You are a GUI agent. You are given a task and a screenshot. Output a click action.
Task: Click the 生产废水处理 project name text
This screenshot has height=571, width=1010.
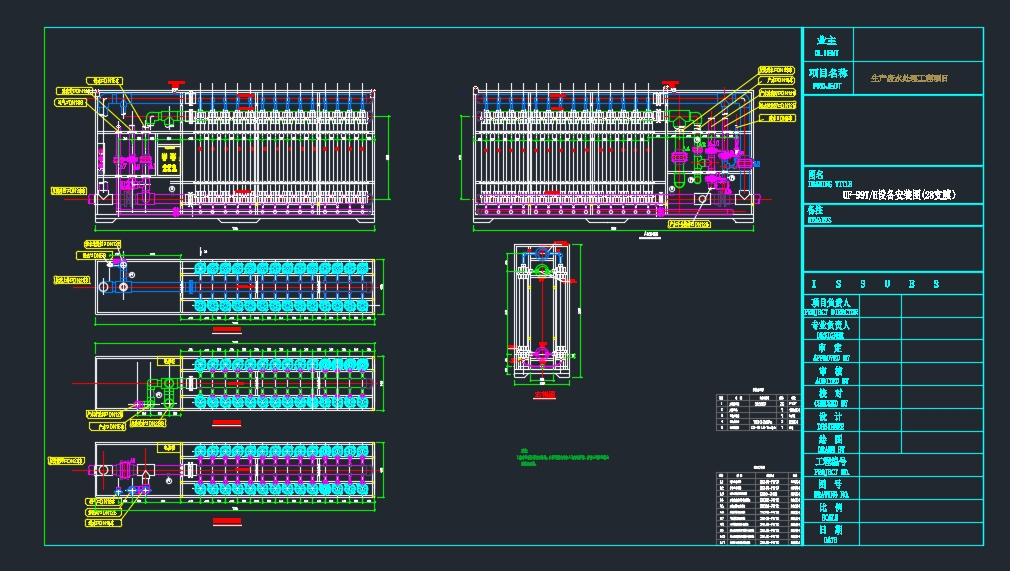coord(909,78)
